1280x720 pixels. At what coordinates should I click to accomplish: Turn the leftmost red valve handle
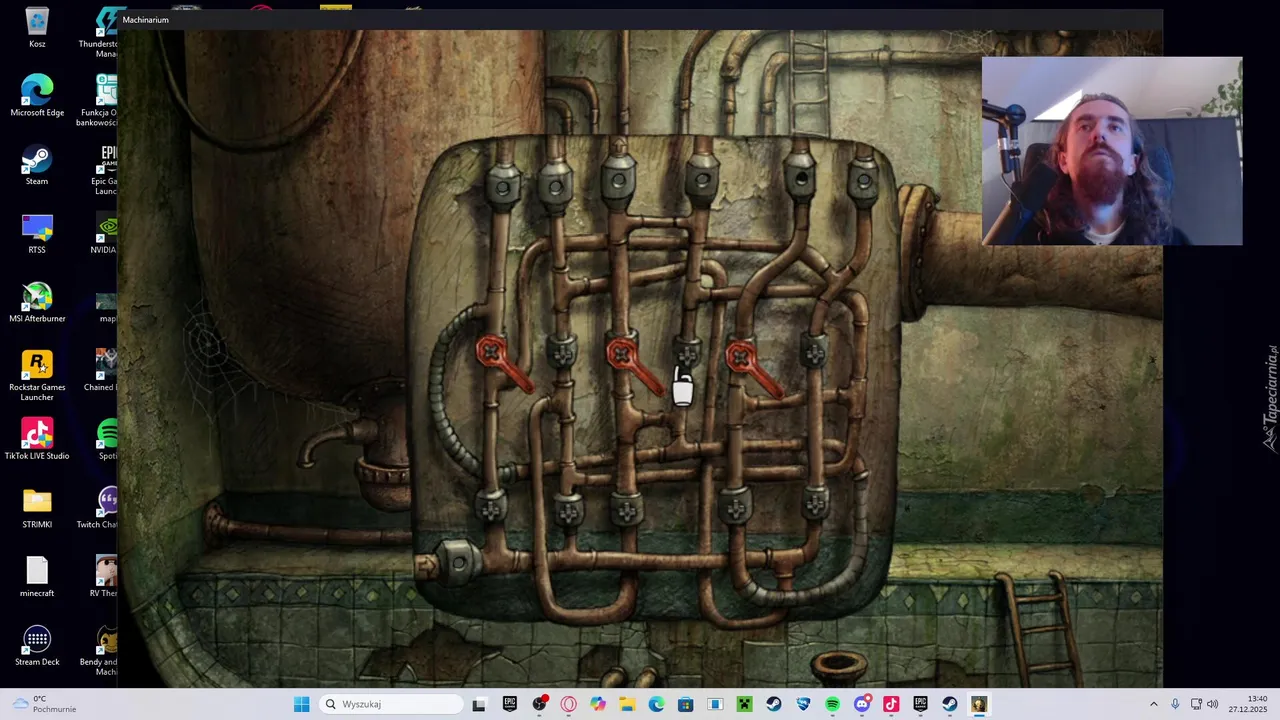tap(503, 362)
